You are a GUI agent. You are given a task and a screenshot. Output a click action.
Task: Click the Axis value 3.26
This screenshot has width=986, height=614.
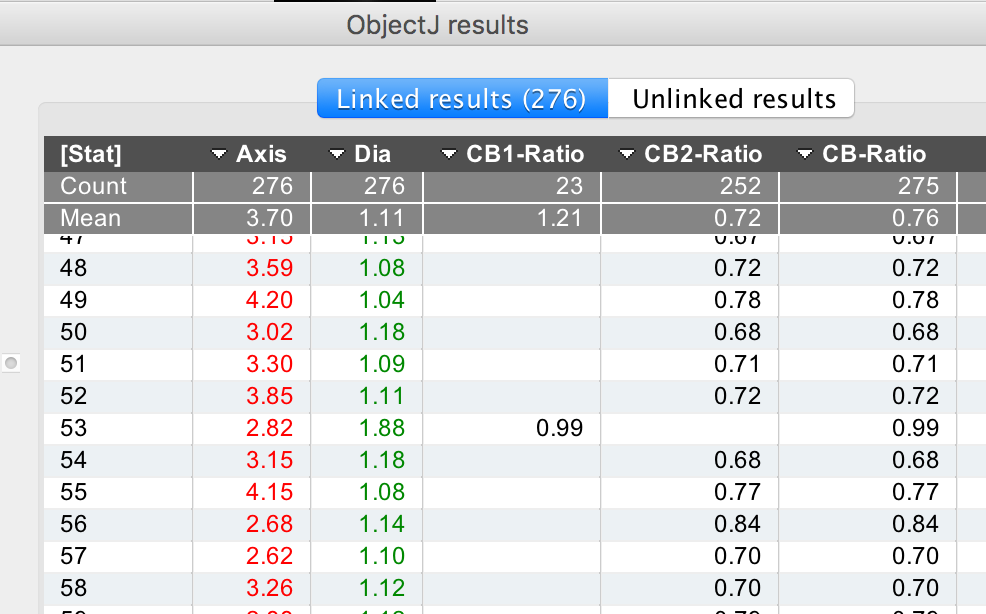pos(269,589)
